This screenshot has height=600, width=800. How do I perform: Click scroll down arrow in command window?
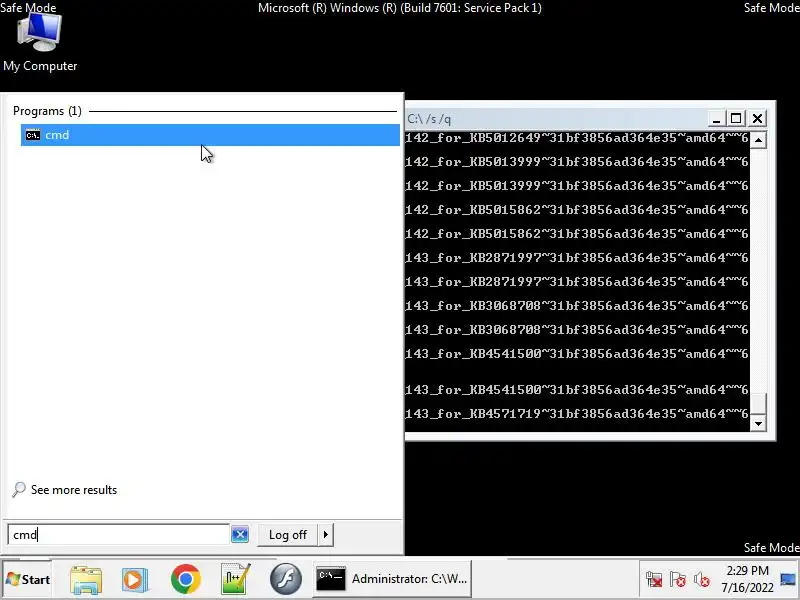coord(759,423)
